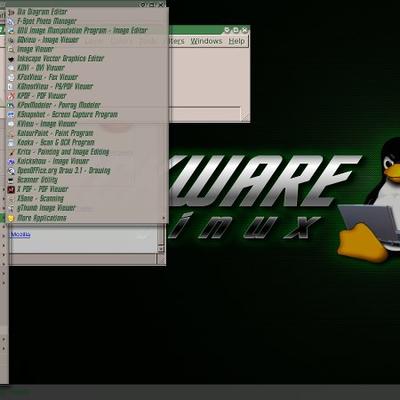Open GNU Image Manipulation Program entry

(x=87, y=30)
